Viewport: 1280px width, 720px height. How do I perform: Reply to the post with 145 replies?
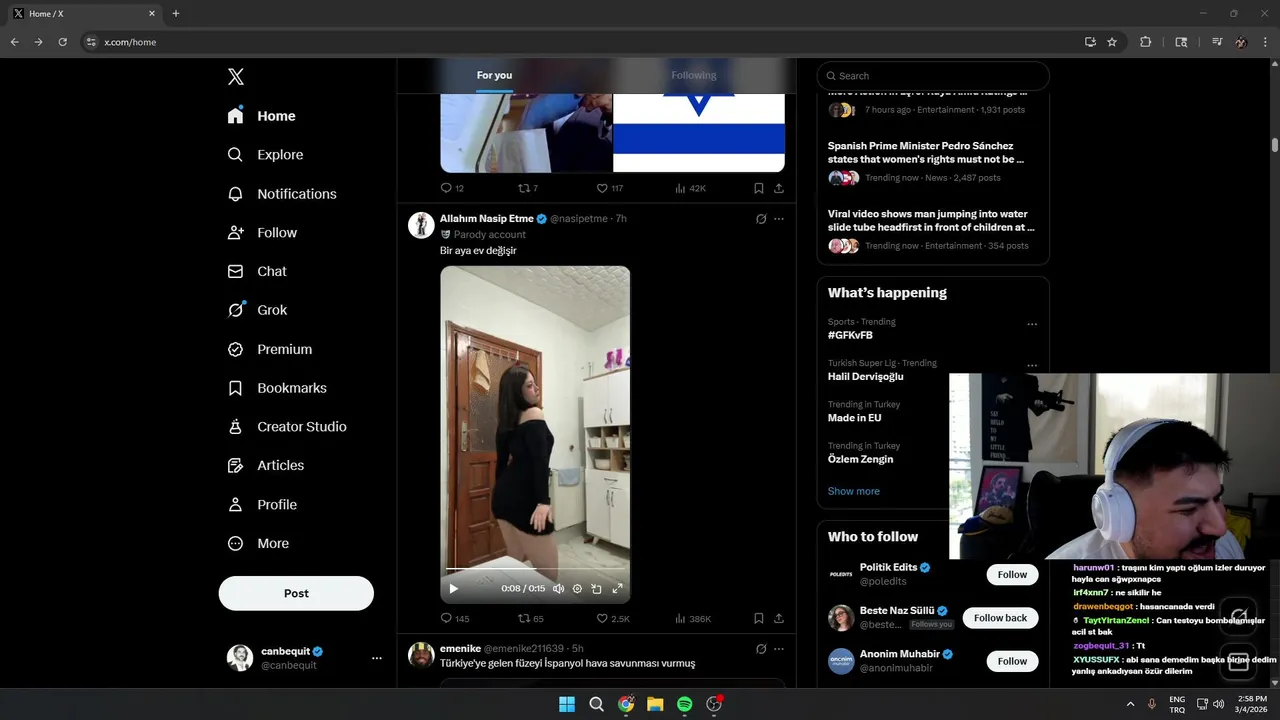click(455, 619)
